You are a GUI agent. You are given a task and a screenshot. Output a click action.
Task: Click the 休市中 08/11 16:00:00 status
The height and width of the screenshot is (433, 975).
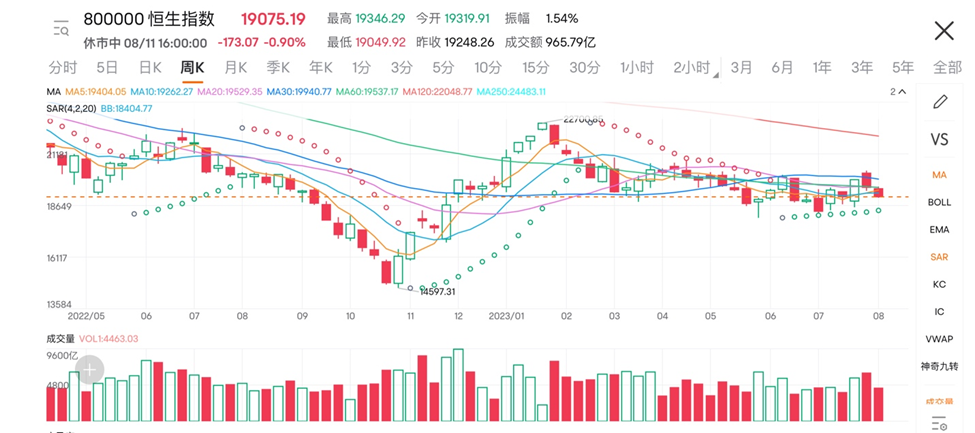145,42
